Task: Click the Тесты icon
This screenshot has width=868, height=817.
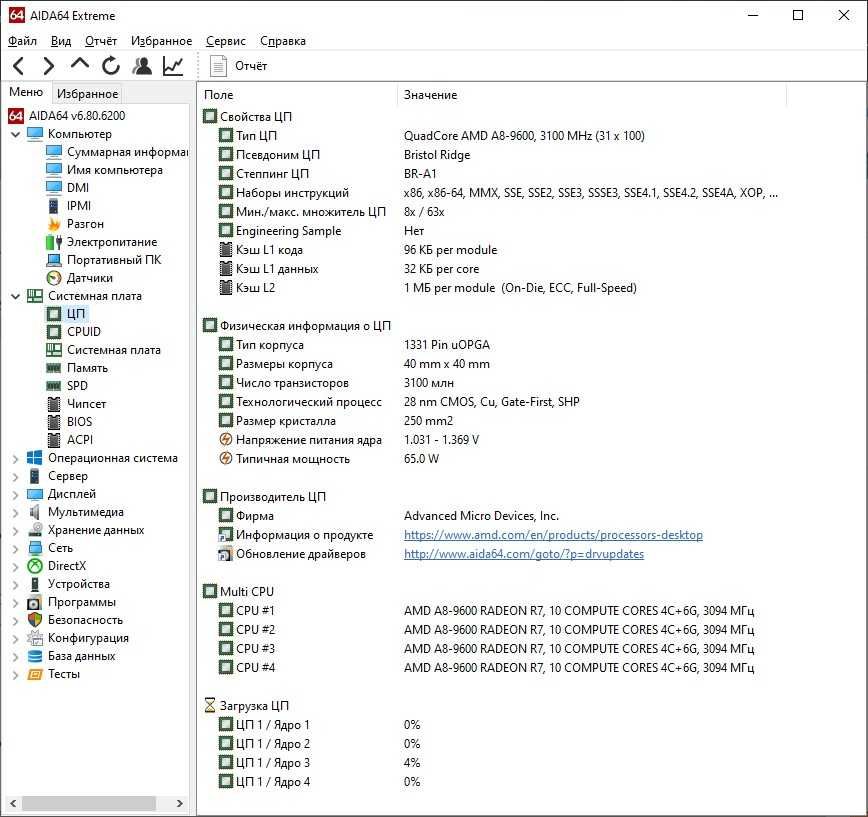Action: 34,674
